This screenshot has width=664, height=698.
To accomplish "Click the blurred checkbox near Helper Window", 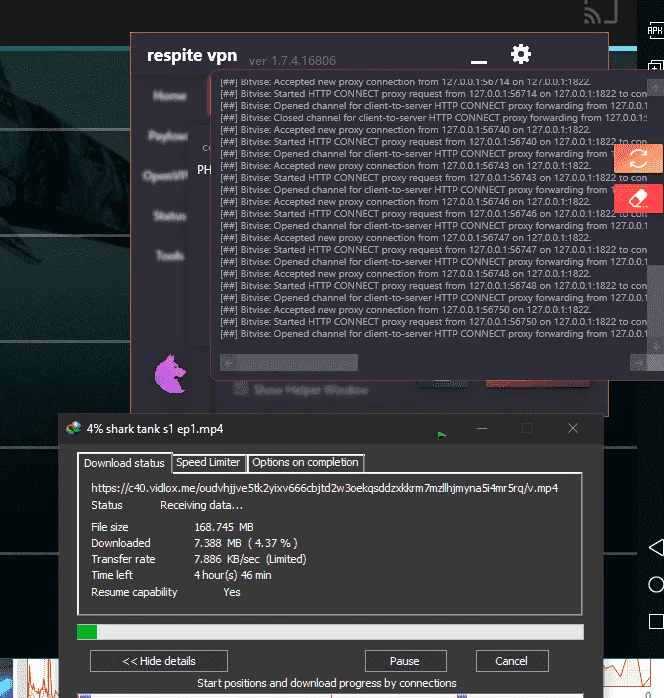I will click(241, 389).
